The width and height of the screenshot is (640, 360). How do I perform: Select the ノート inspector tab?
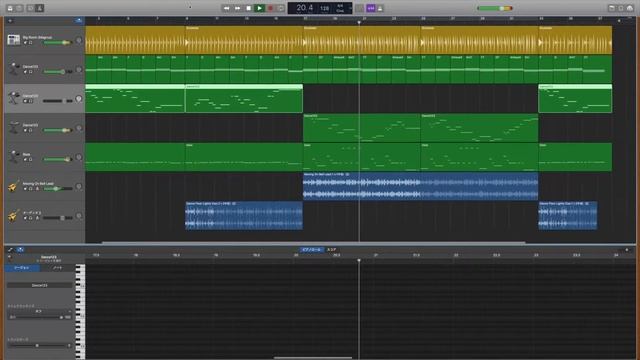(58, 268)
